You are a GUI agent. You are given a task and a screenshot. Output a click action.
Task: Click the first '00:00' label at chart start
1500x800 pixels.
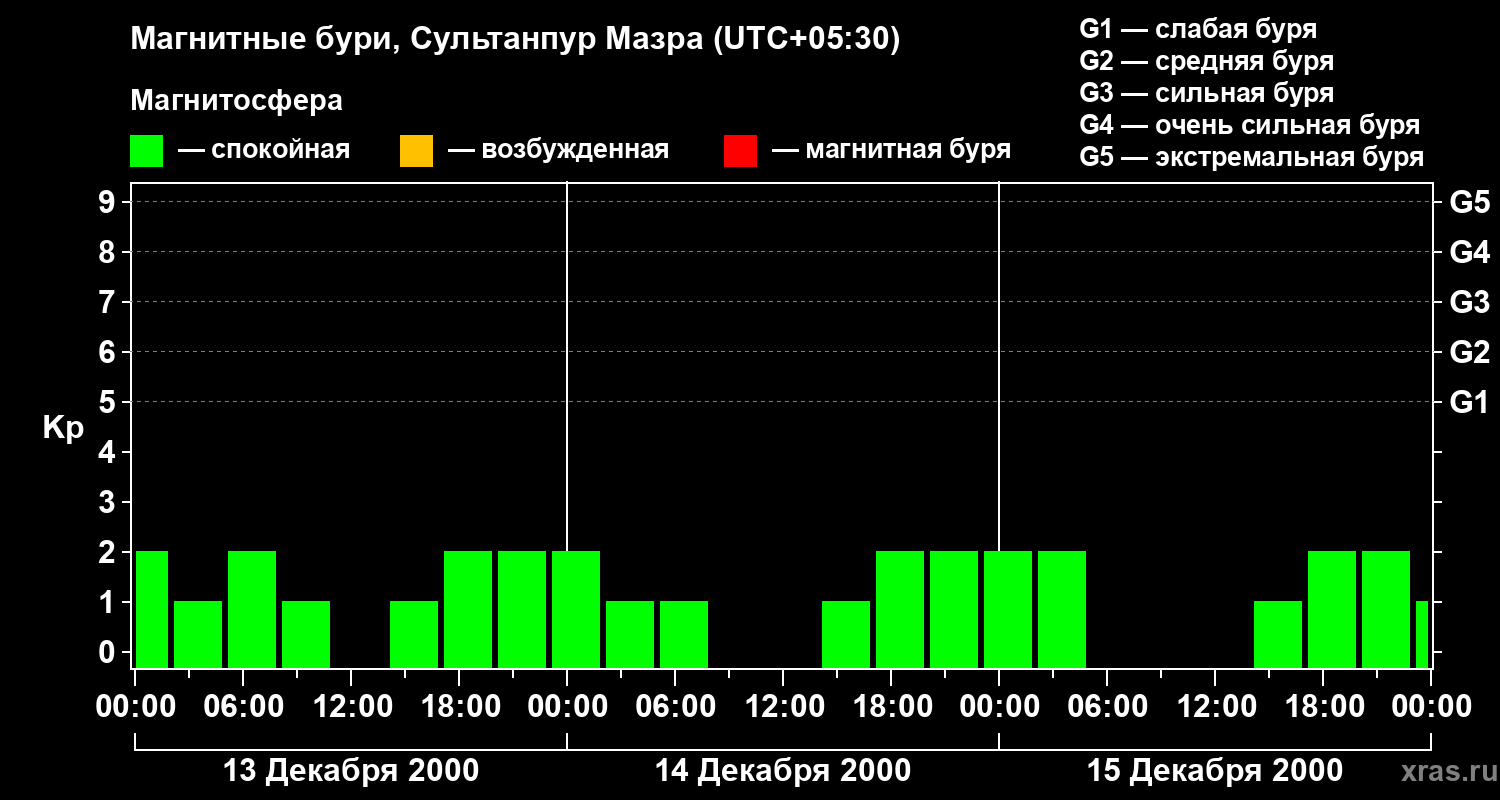135,707
